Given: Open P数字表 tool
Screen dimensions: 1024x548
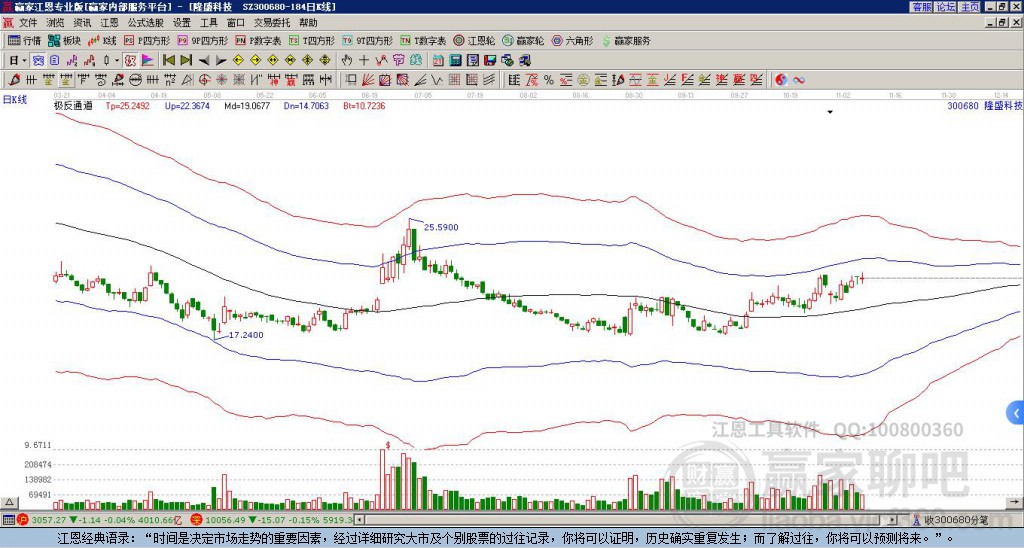Looking at the screenshot, I should coord(258,40).
